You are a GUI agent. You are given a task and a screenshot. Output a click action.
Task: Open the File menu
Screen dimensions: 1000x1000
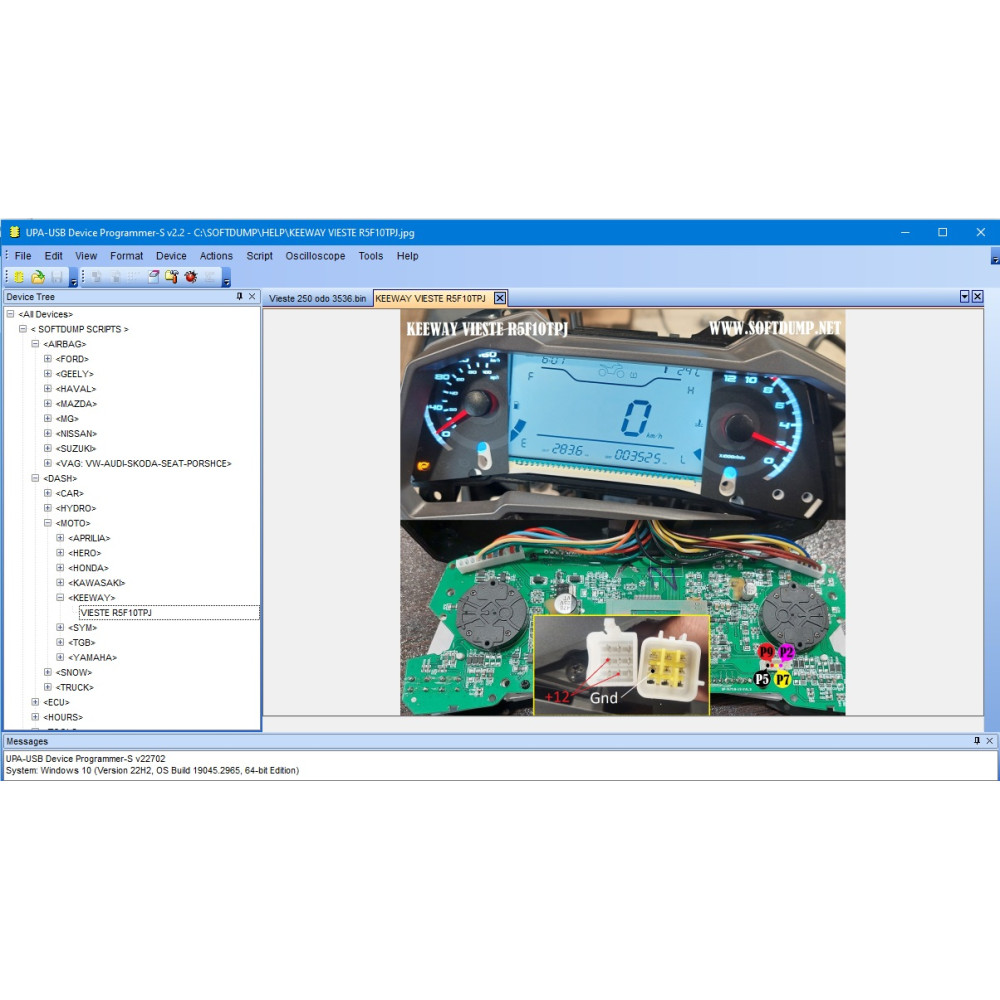23,256
